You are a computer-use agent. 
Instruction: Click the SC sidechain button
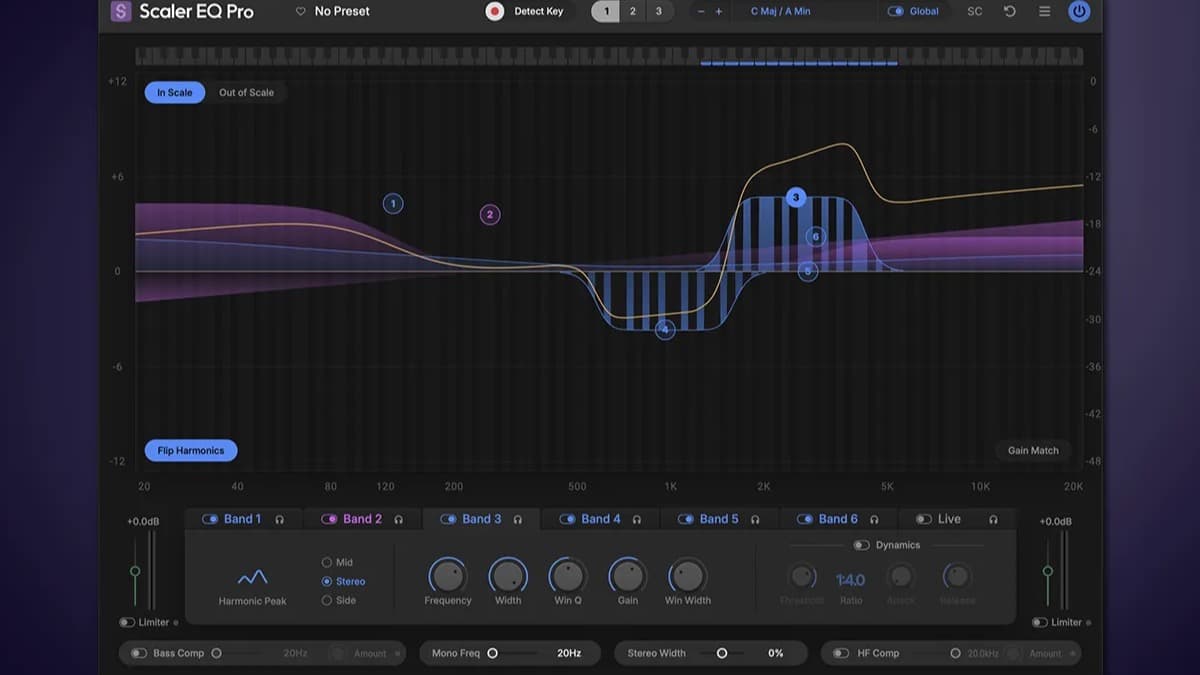[975, 12]
